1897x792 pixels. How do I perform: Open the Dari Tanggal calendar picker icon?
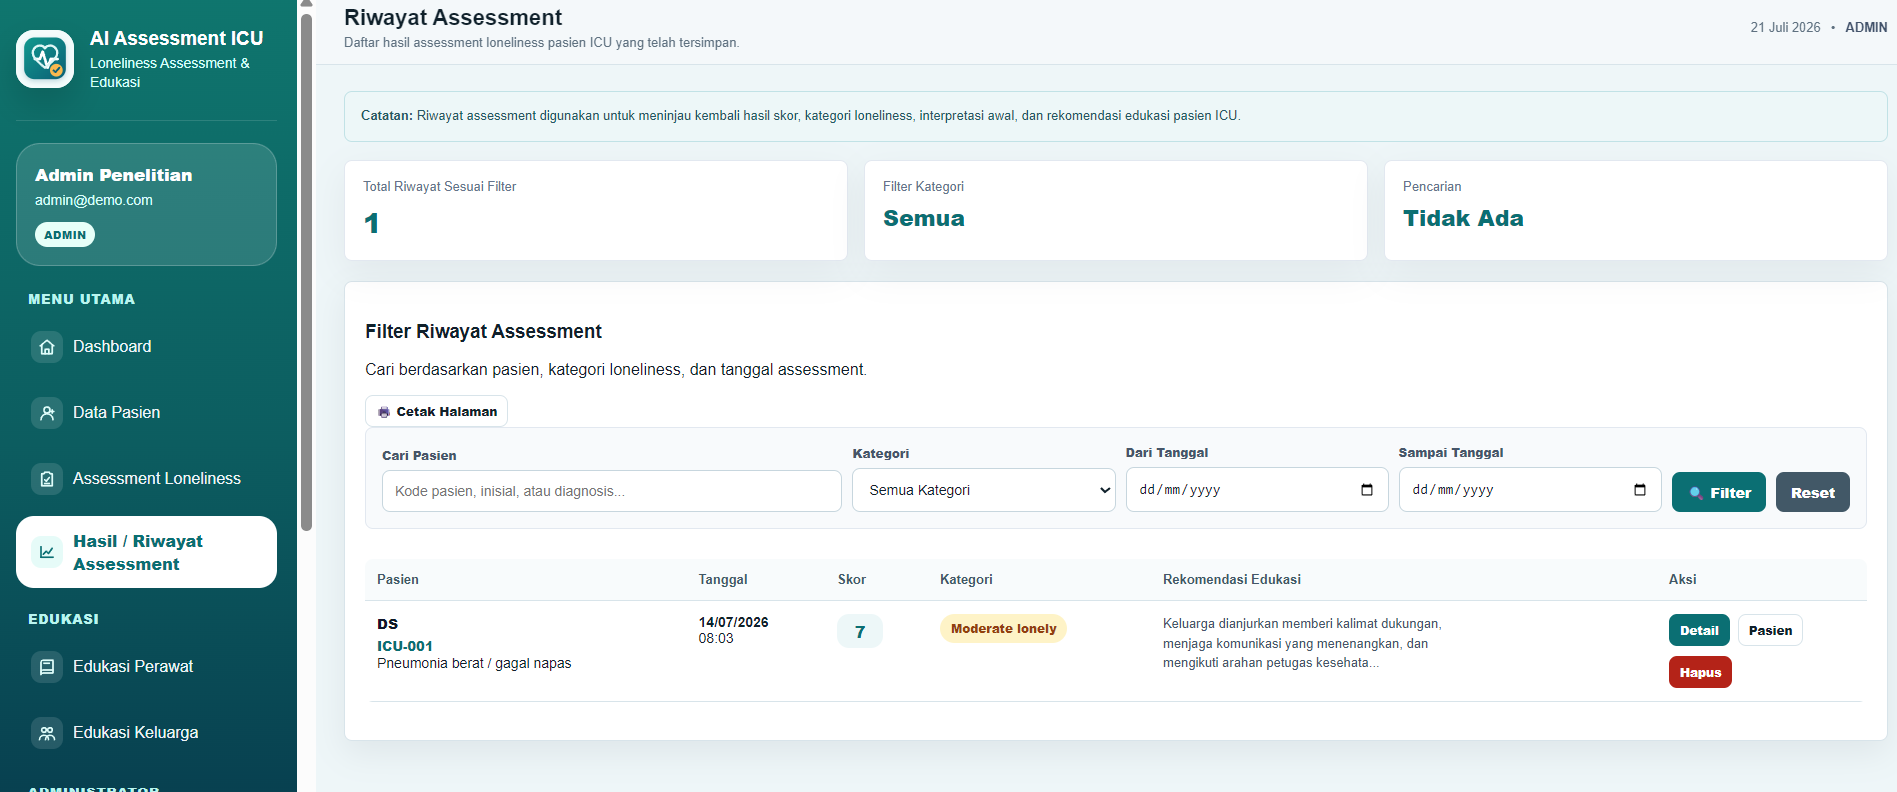[1367, 490]
